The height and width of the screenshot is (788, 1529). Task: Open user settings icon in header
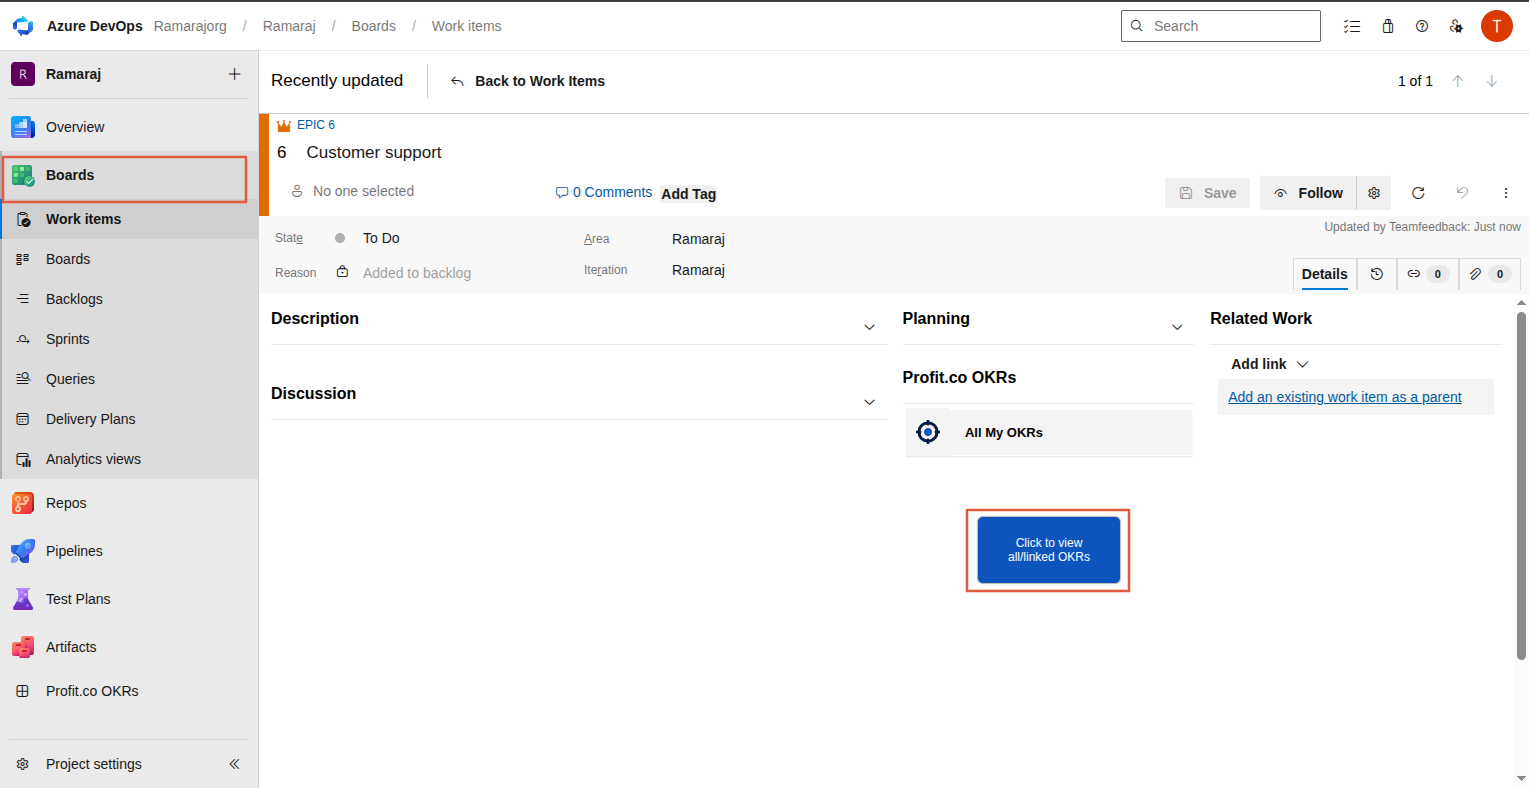tap(1456, 26)
